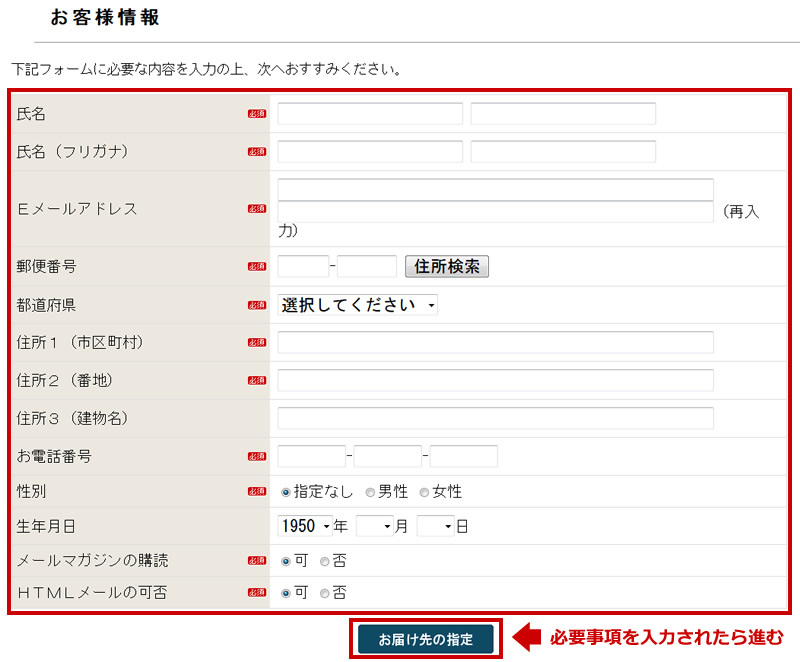Click the Eメールアドレス re-entry field
This screenshot has height=662, width=800.
(495, 211)
